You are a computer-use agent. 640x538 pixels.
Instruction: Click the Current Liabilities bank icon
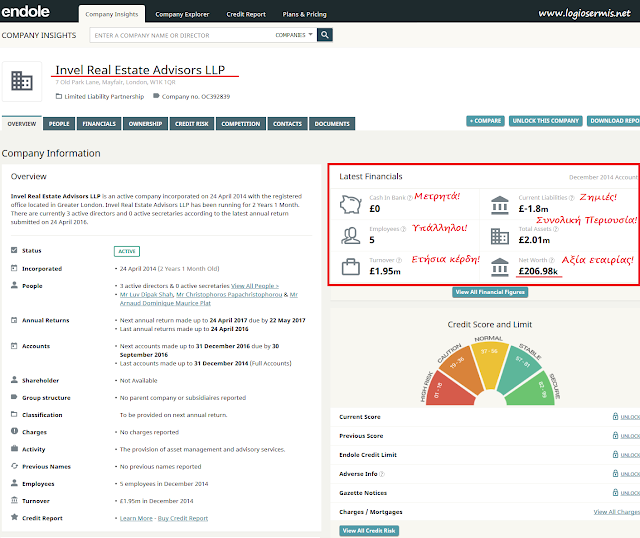point(500,205)
